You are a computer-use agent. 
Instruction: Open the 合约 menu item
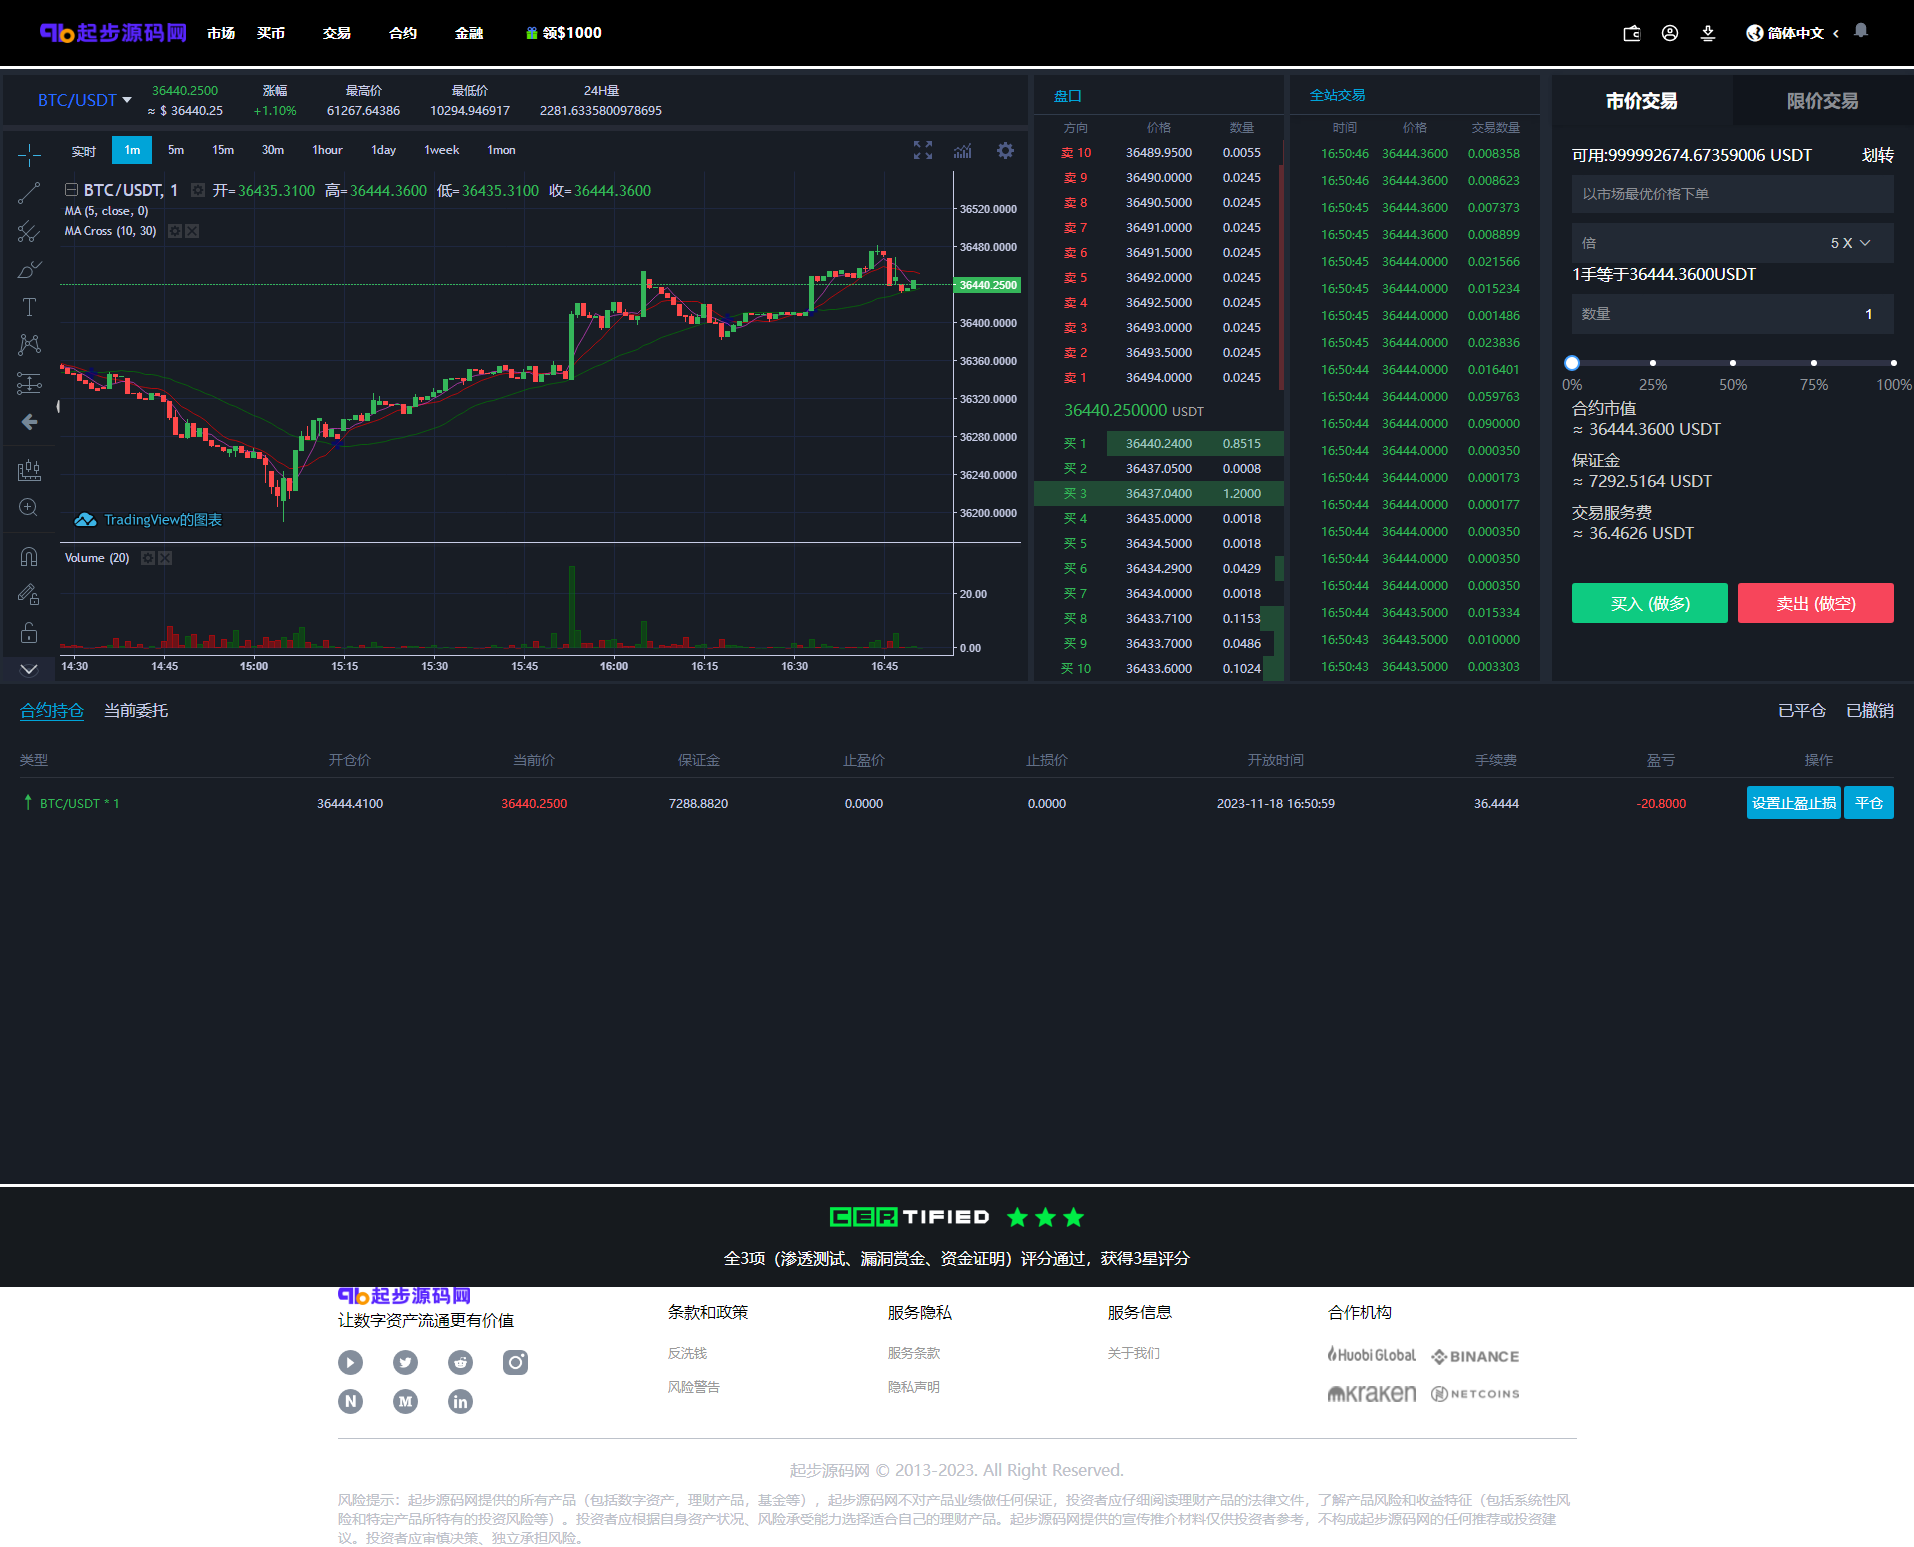[x=403, y=33]
